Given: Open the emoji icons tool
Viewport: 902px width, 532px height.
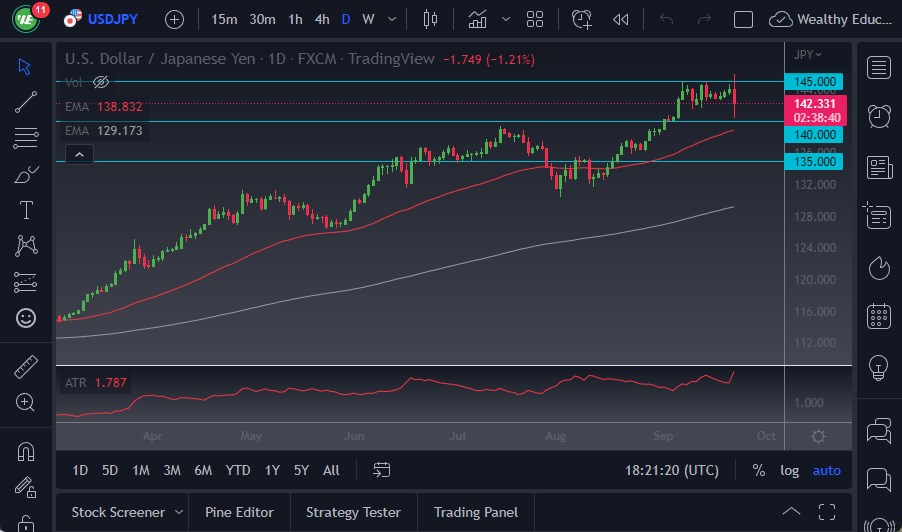Looking at the screenshot, I should (26, 318).
